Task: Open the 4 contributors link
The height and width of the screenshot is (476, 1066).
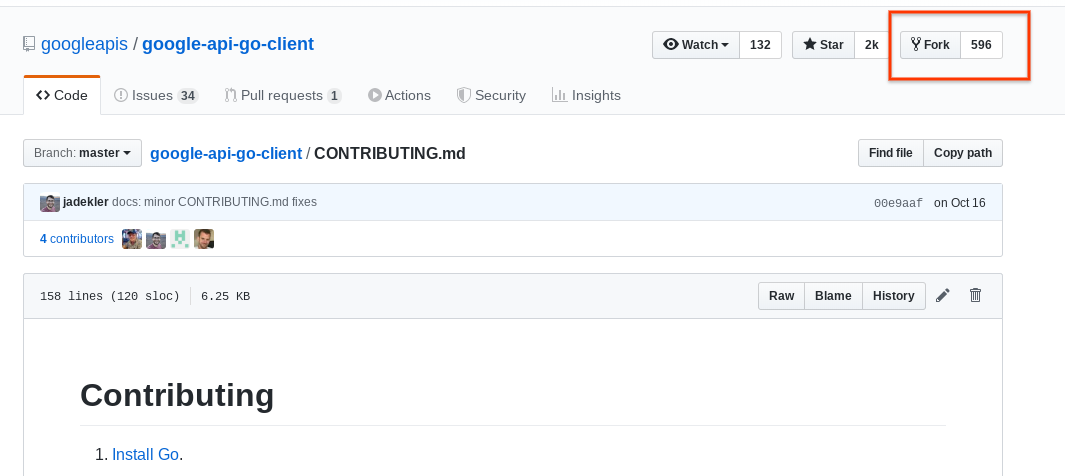Action: click(x=77, y=239)
